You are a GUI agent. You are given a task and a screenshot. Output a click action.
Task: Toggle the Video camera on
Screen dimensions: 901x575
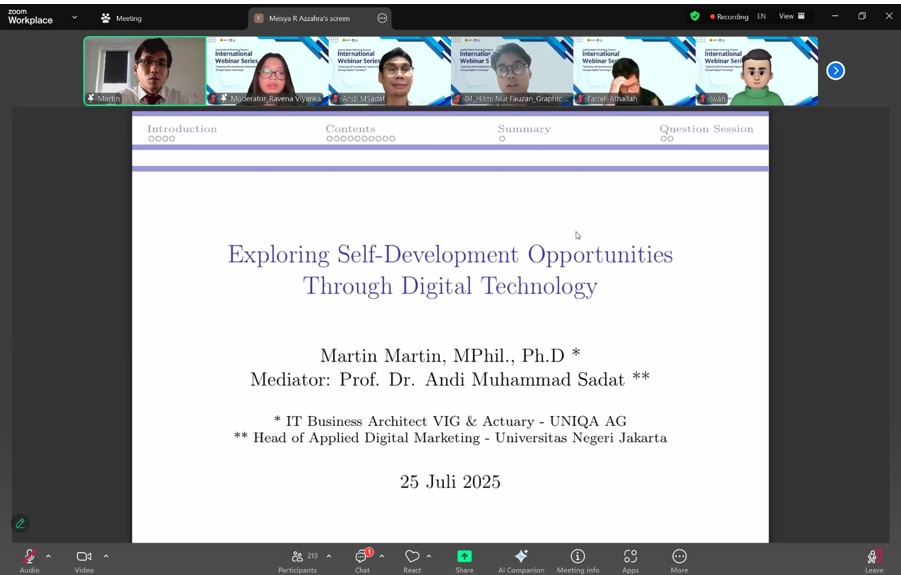84,557
